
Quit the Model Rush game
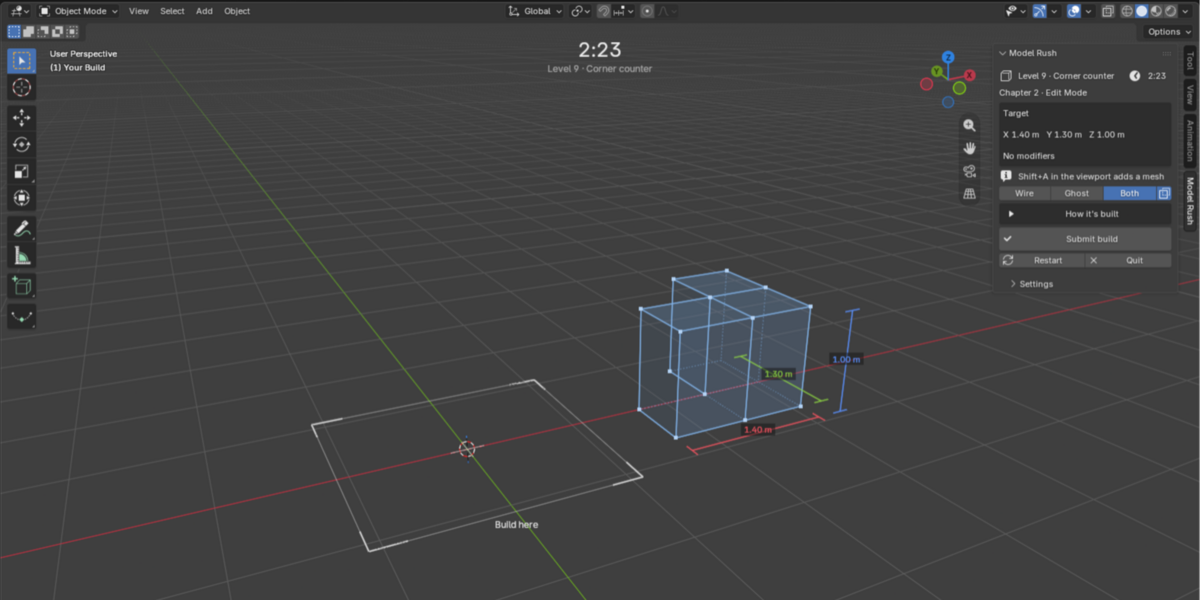click(x=1128, y=260)
